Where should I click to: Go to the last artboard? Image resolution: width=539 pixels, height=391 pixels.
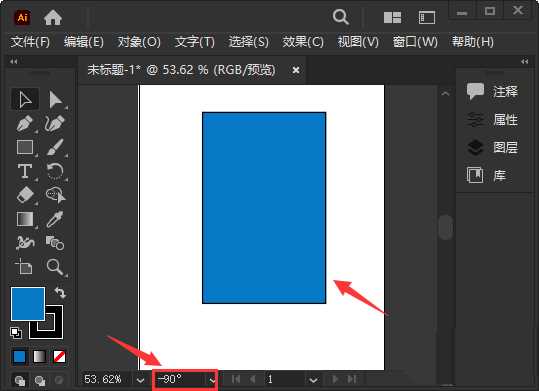point(351,379)
